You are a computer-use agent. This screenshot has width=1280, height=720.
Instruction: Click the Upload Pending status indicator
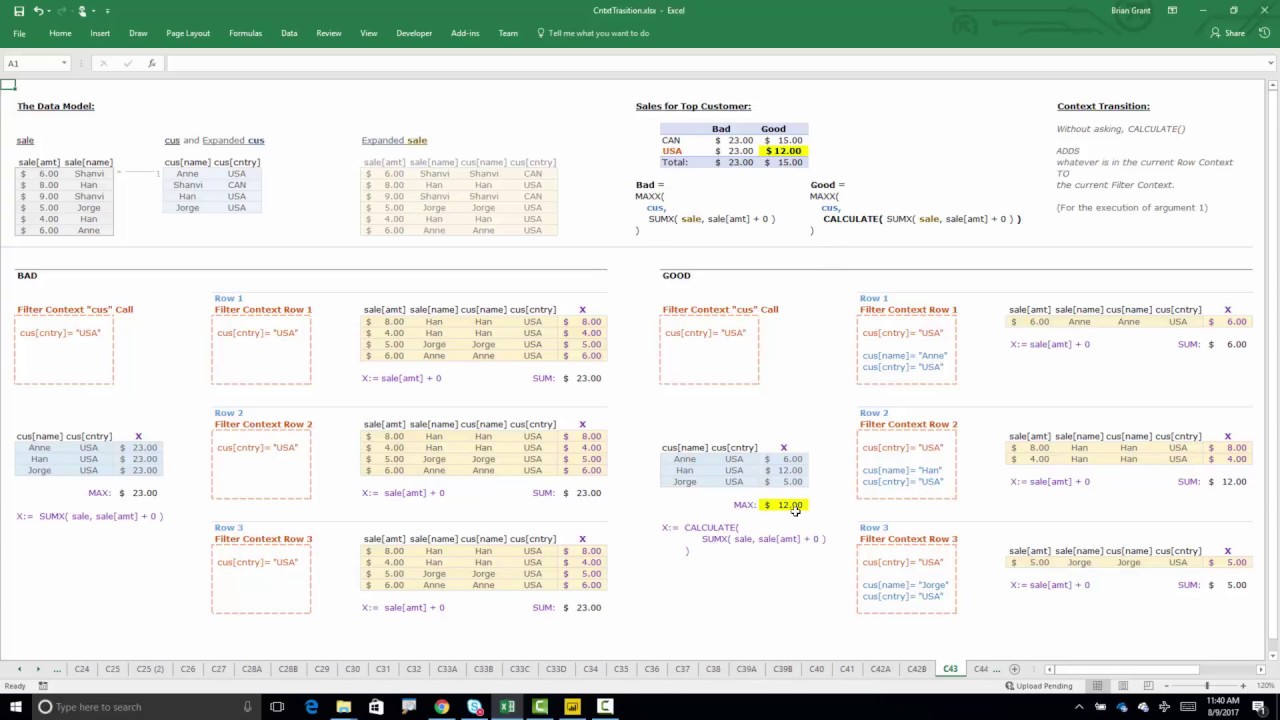(1038, 686)
